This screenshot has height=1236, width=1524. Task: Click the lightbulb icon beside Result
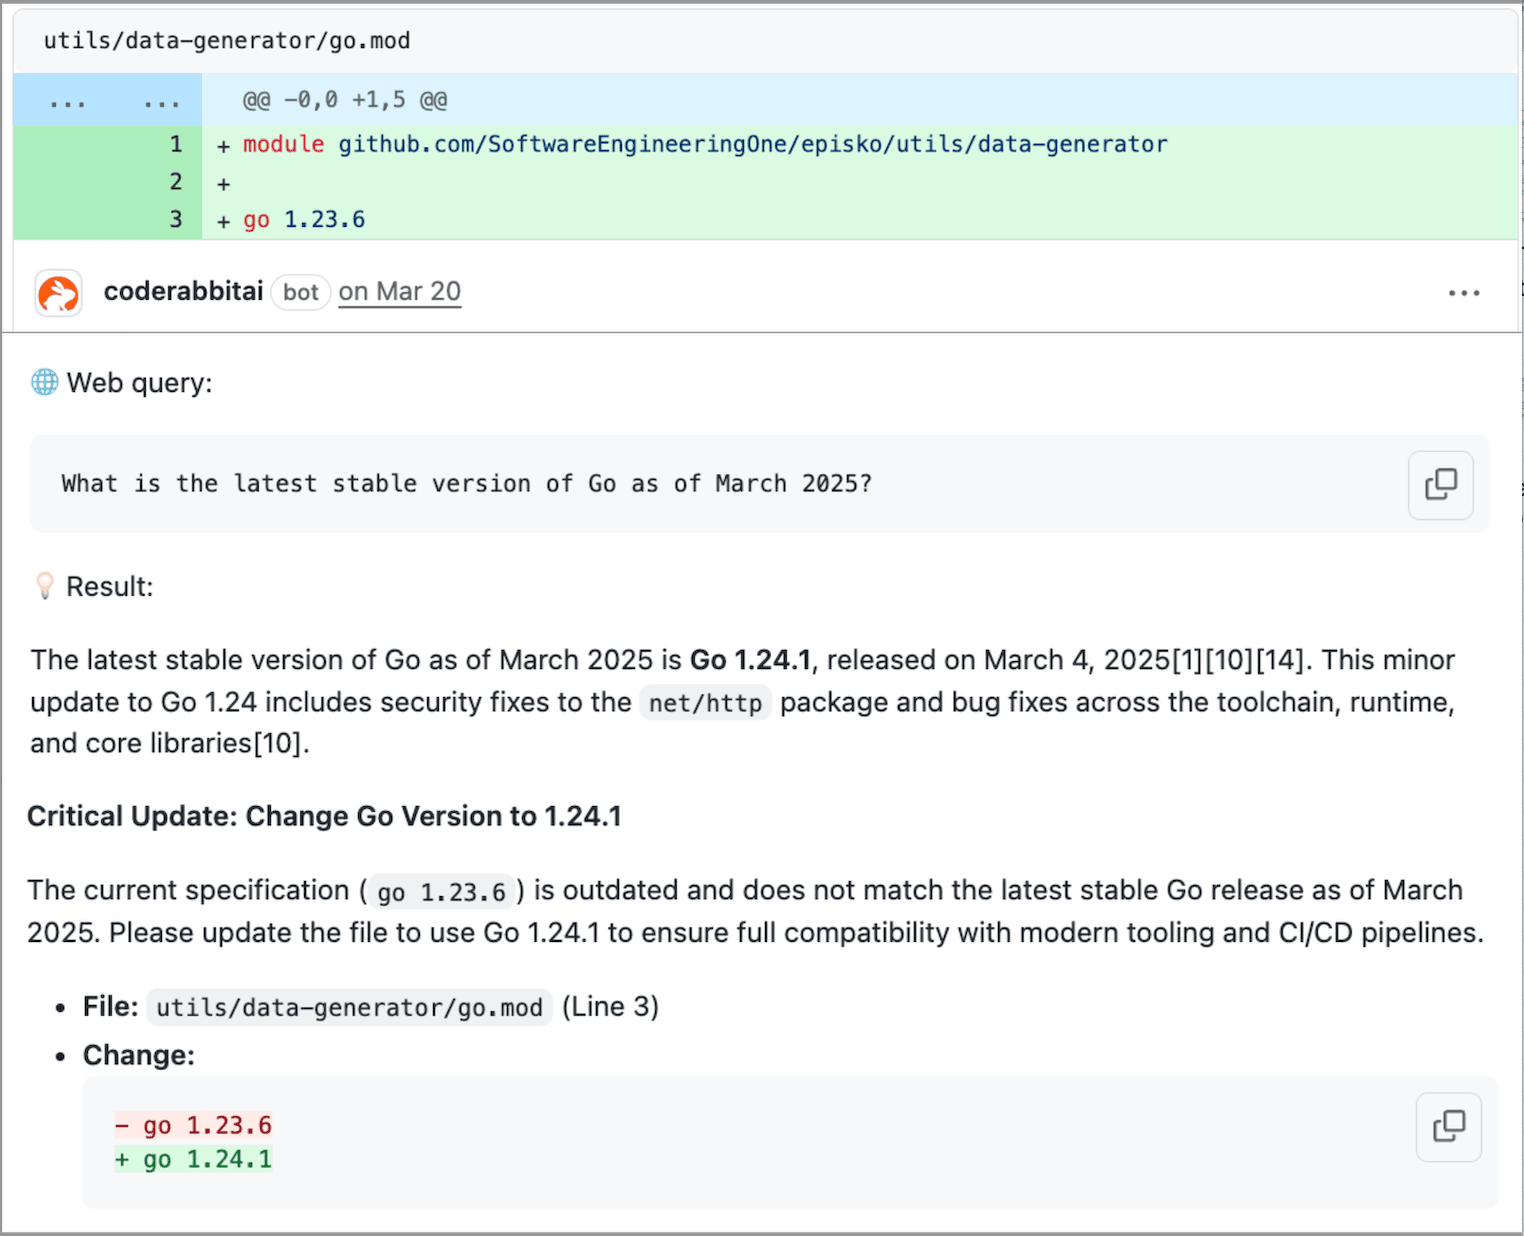(x=43, y=586)
